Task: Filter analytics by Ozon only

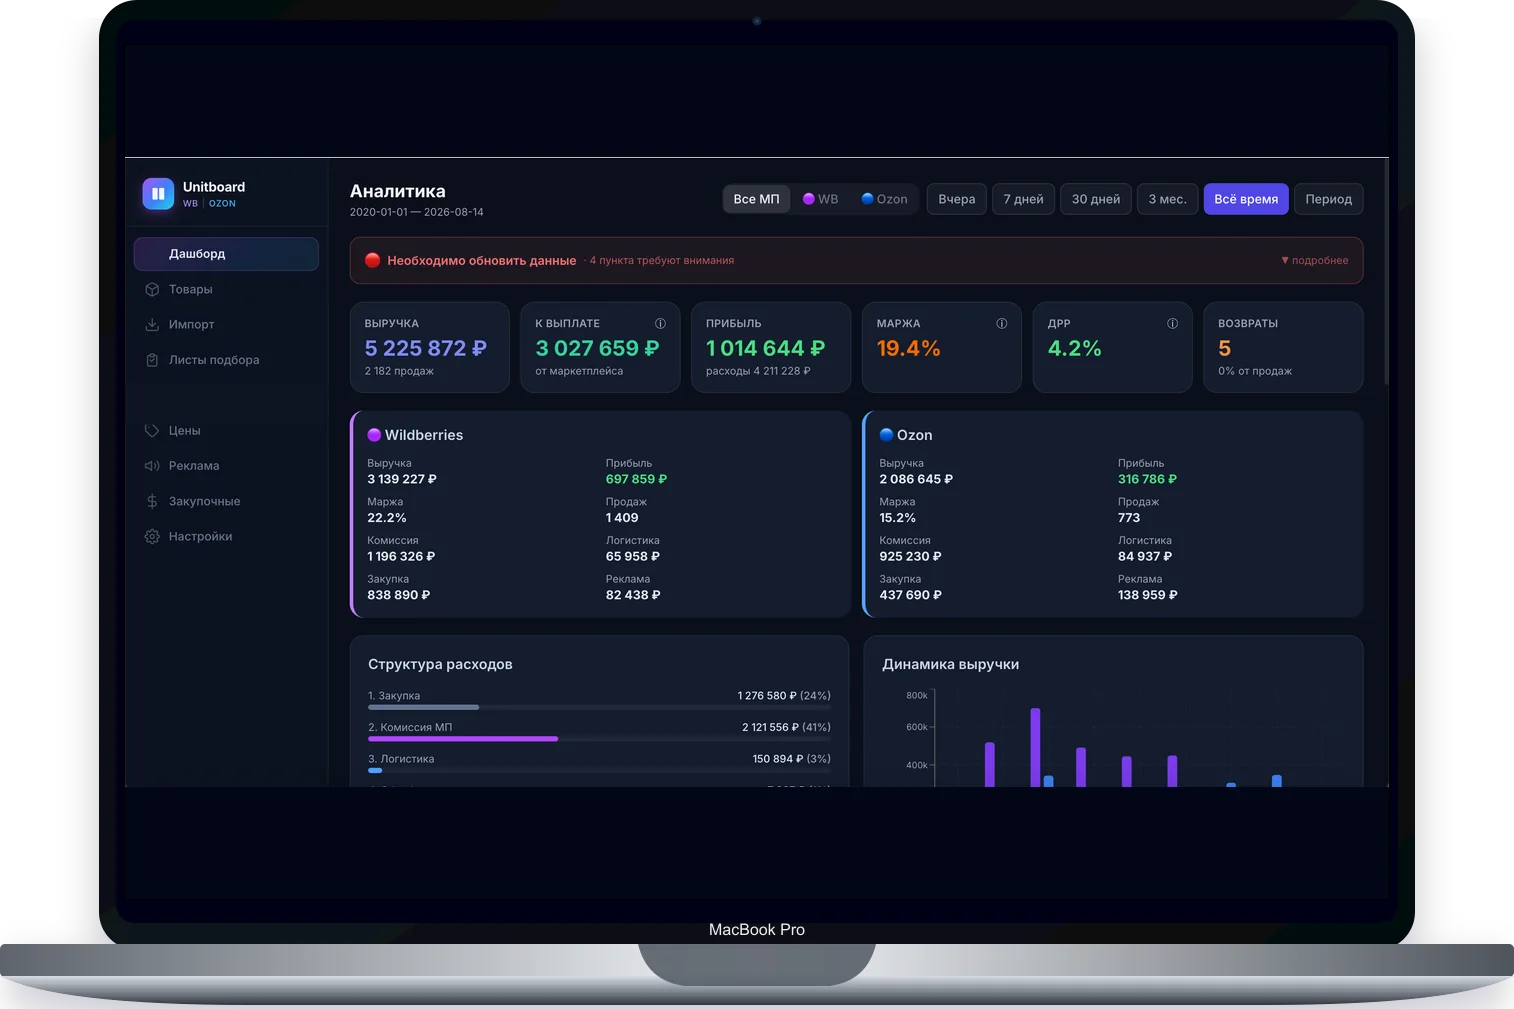Action: click(x=885, y=199)
